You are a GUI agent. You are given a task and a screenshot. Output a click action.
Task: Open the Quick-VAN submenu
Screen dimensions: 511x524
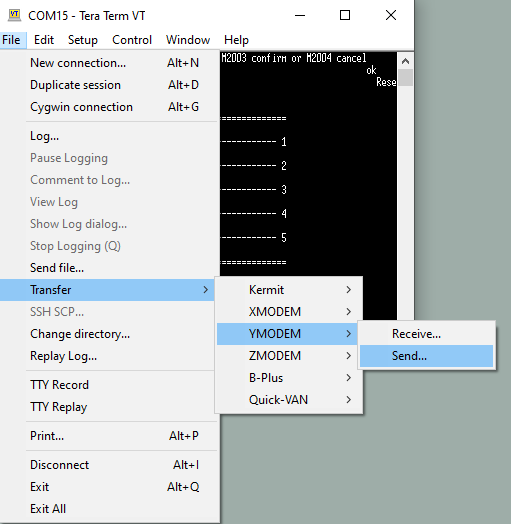click(289, 400)
